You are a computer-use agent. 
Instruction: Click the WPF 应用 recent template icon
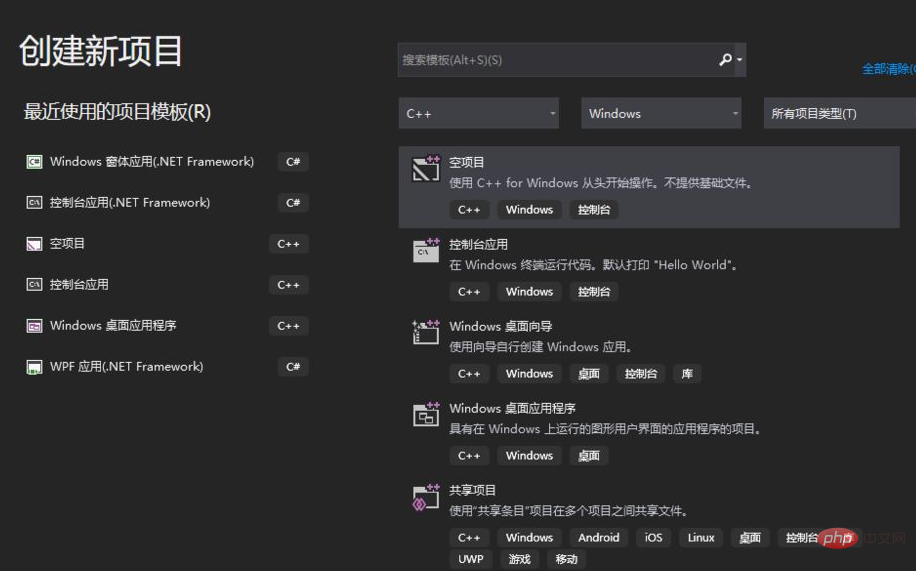coord(34,367)
